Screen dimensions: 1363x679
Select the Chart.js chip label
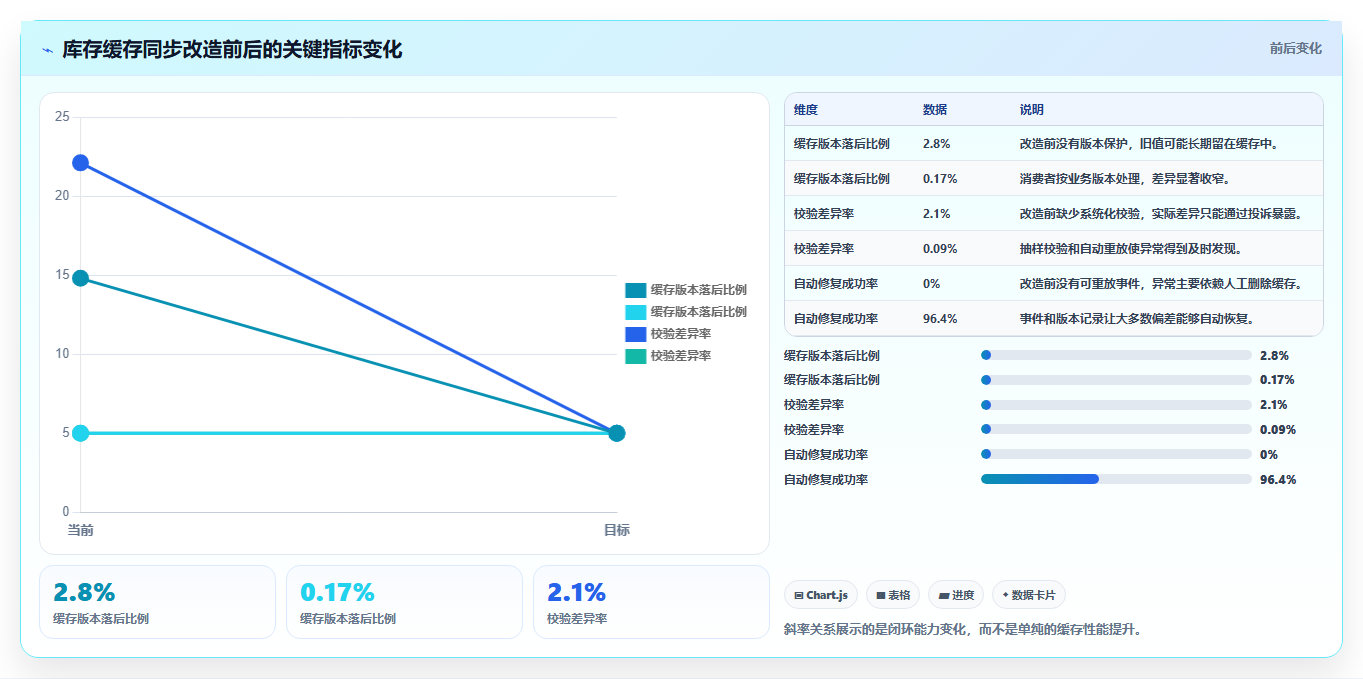tap(827, 595)
